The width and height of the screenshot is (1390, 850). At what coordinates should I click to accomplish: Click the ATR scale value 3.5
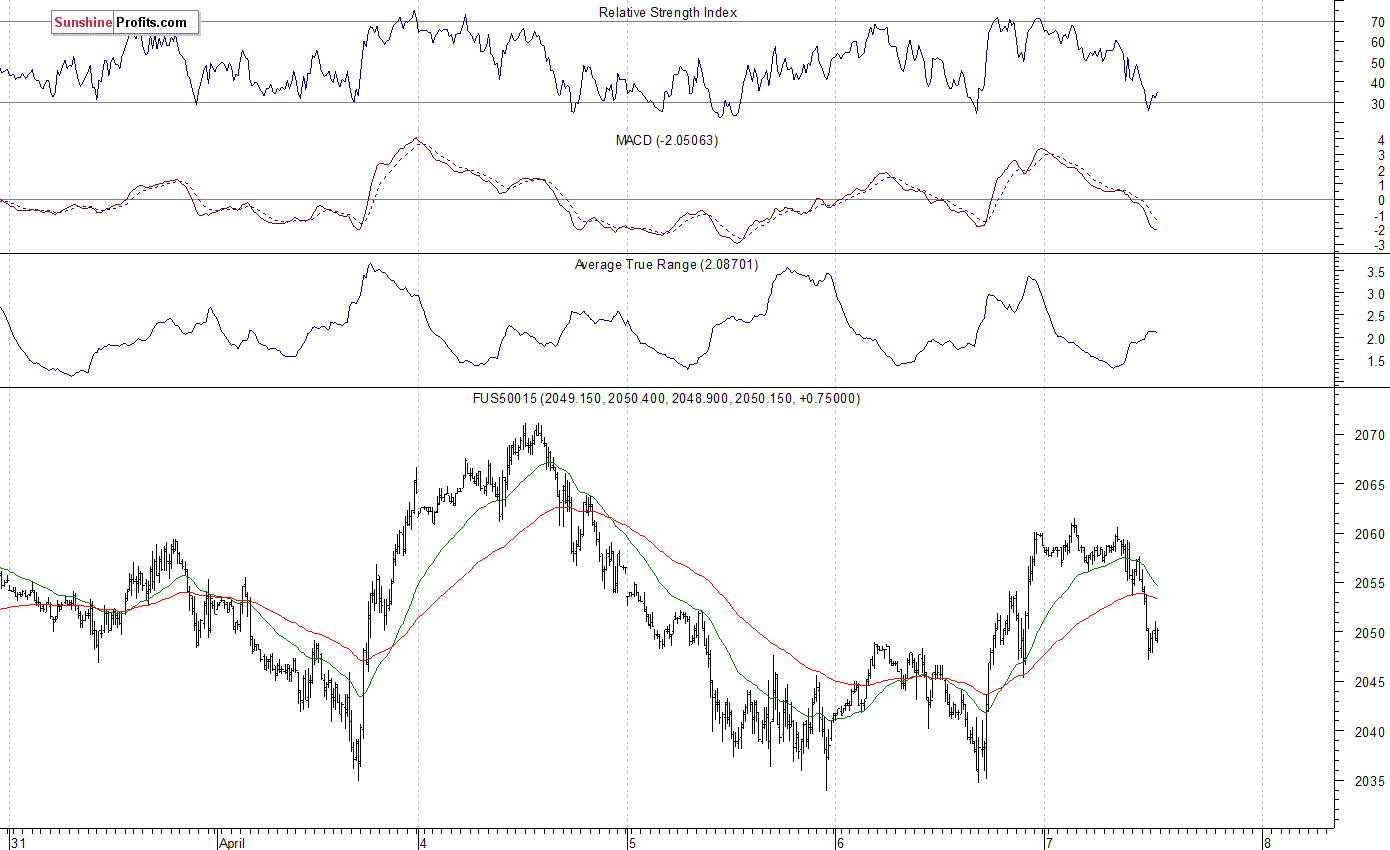1375,272
